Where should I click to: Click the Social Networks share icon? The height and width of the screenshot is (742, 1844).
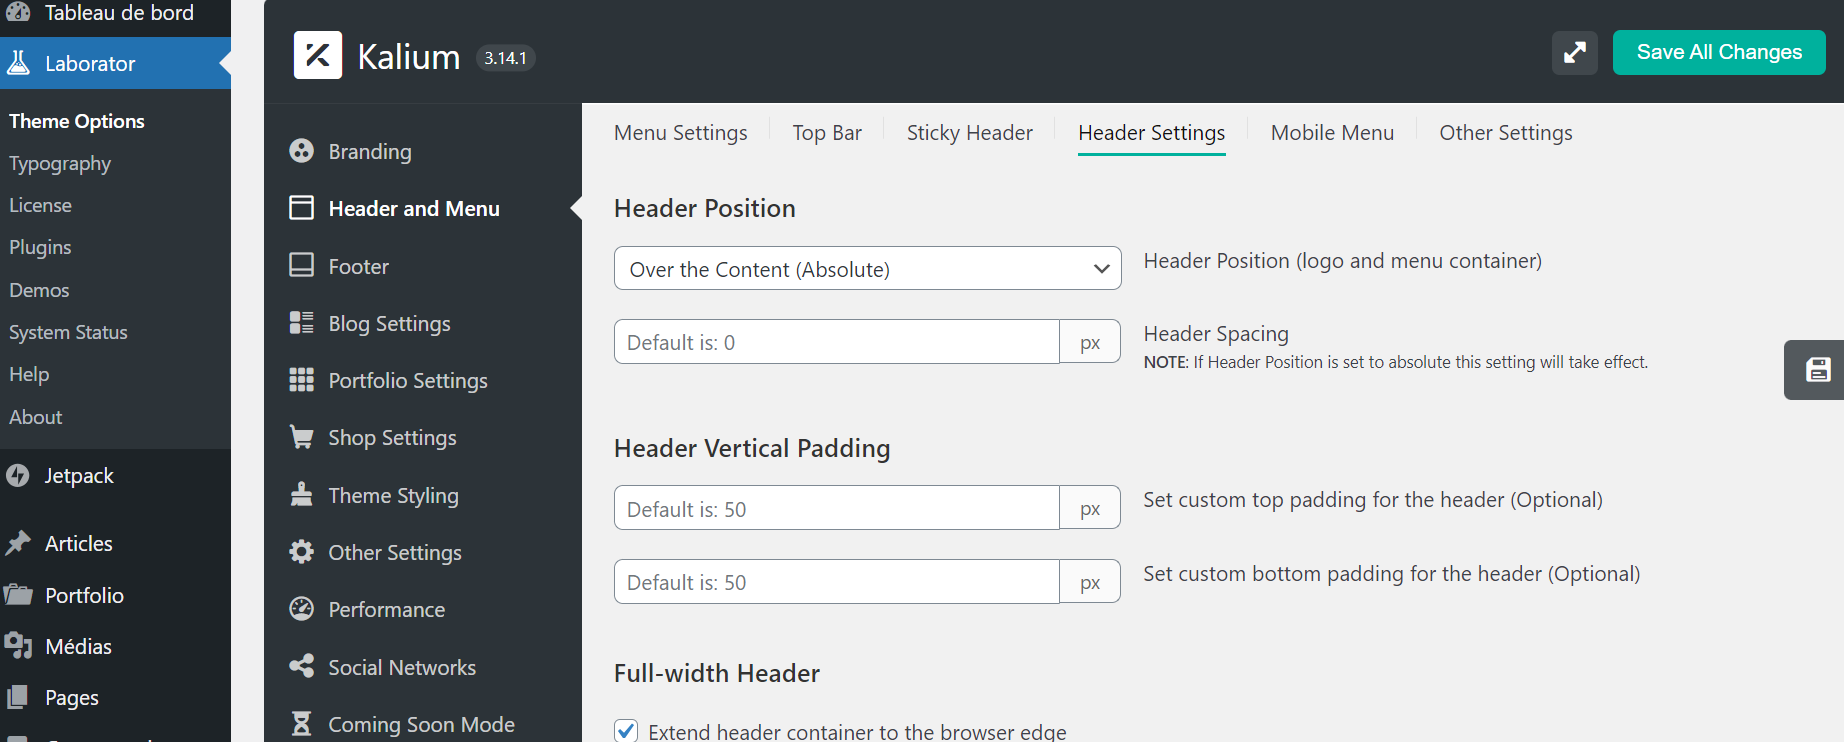[x=301, y=667]
